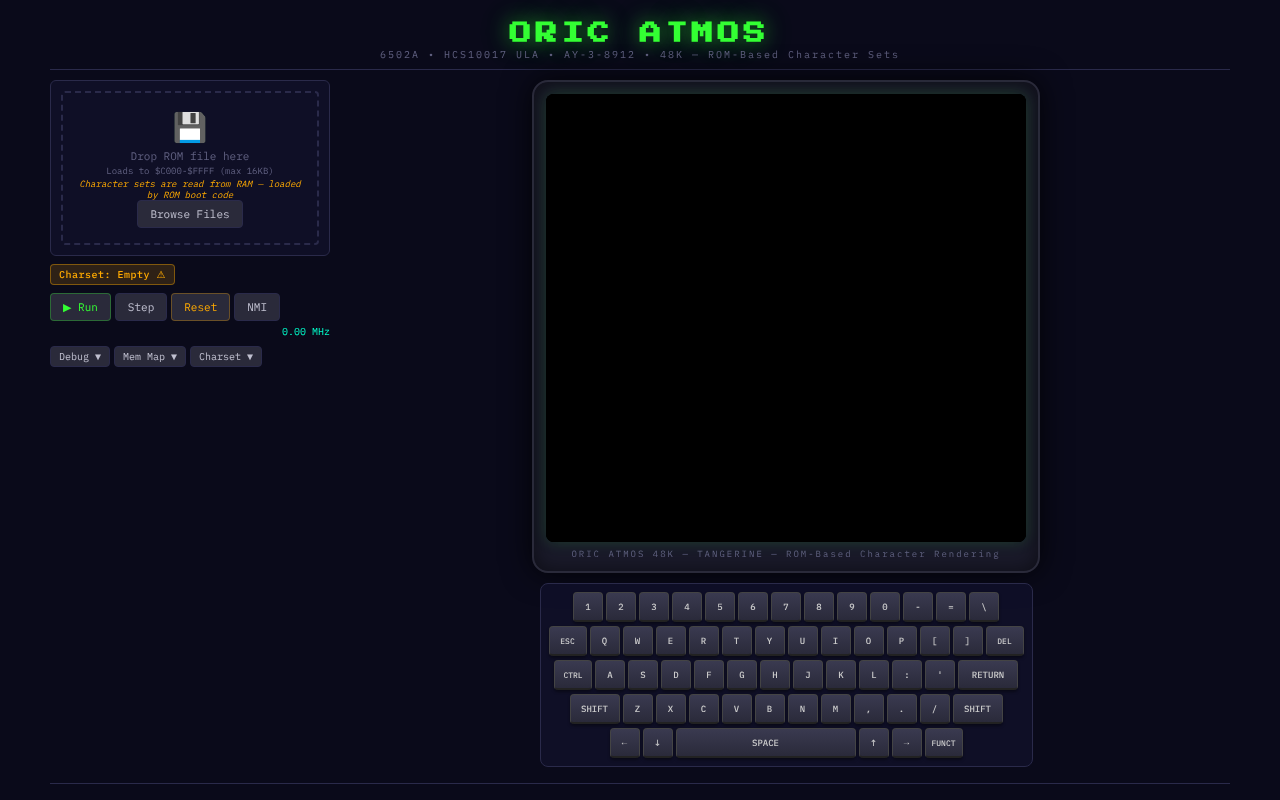Click the Charset: Empty status badge
The image size is (1280, 800).
pyautogui.click(x=112, y=274)
